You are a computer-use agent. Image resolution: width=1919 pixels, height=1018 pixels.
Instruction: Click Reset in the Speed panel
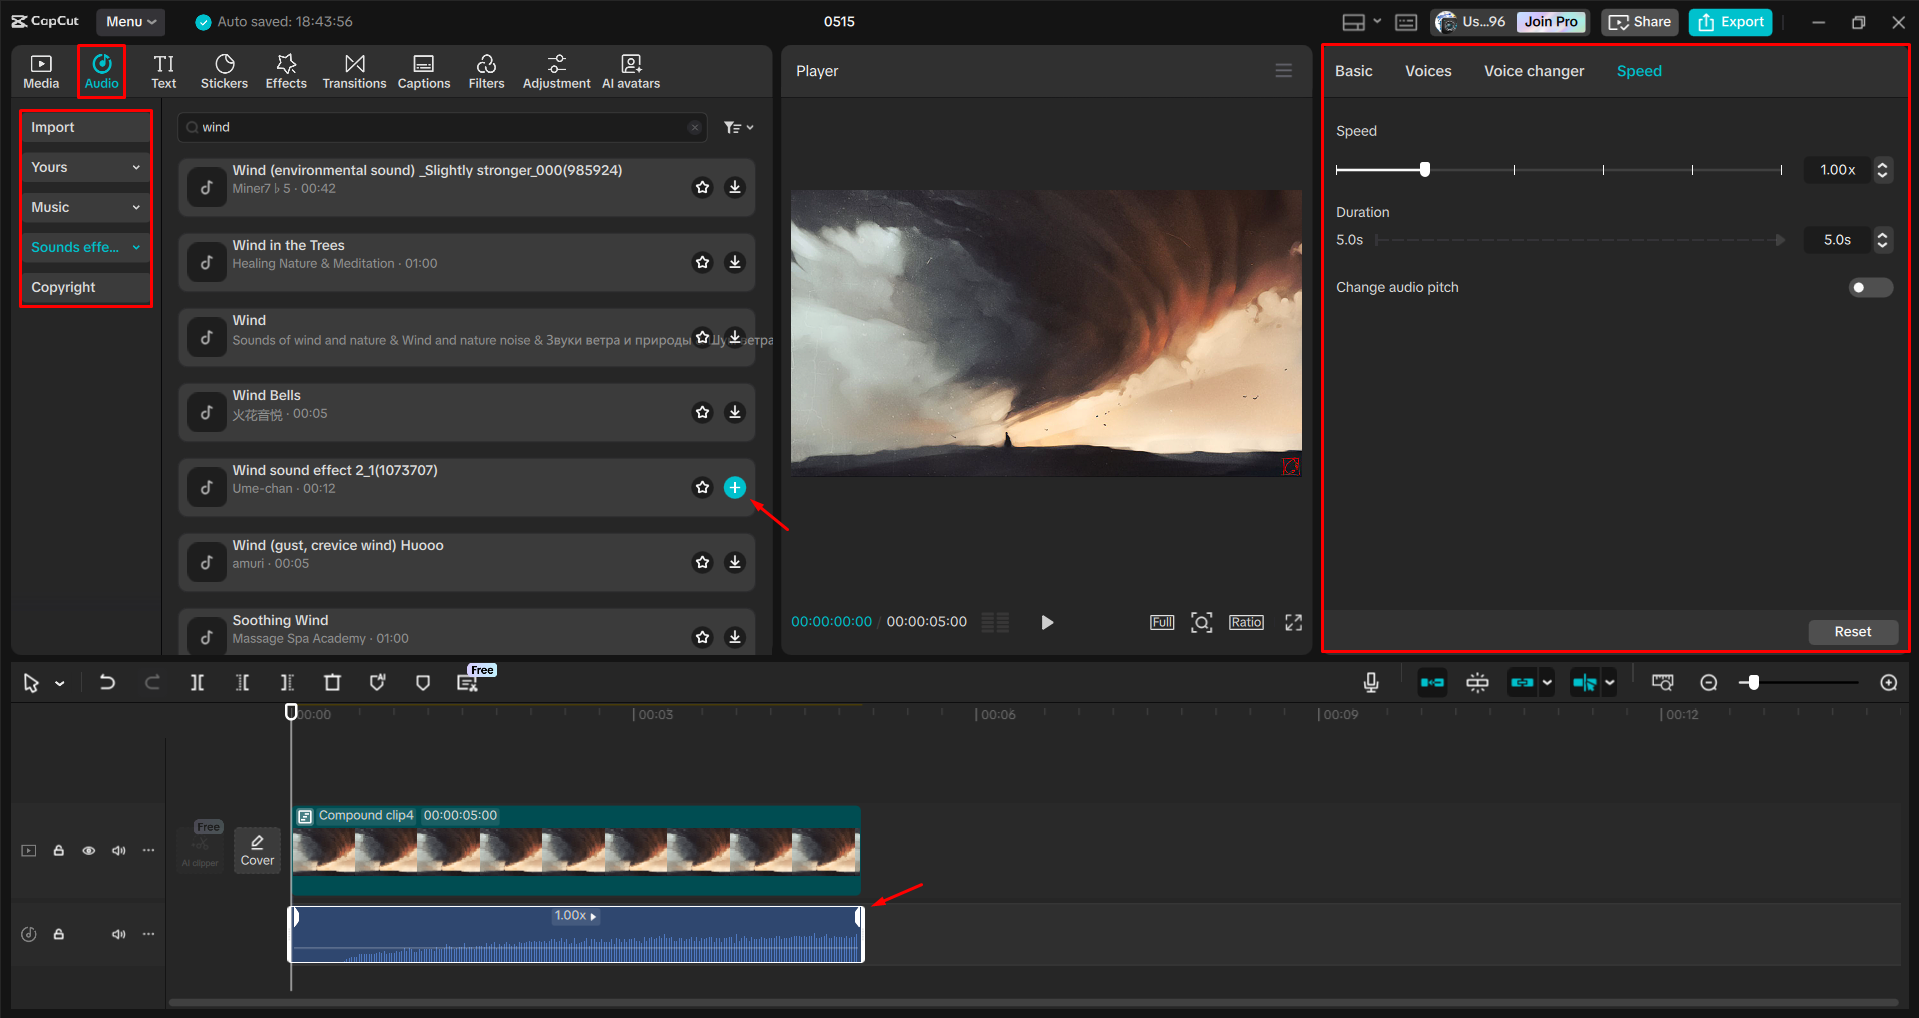pos(1852,631)
